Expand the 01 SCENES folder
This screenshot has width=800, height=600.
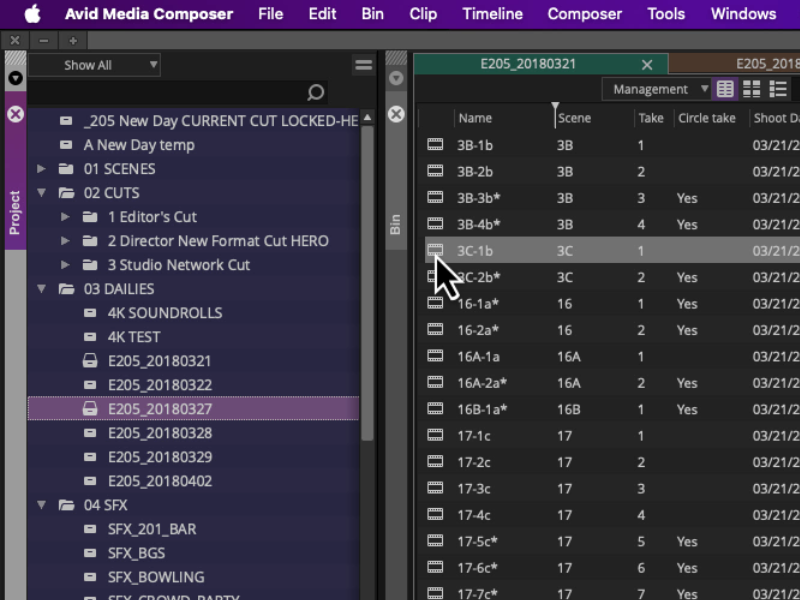coord(42,169)
